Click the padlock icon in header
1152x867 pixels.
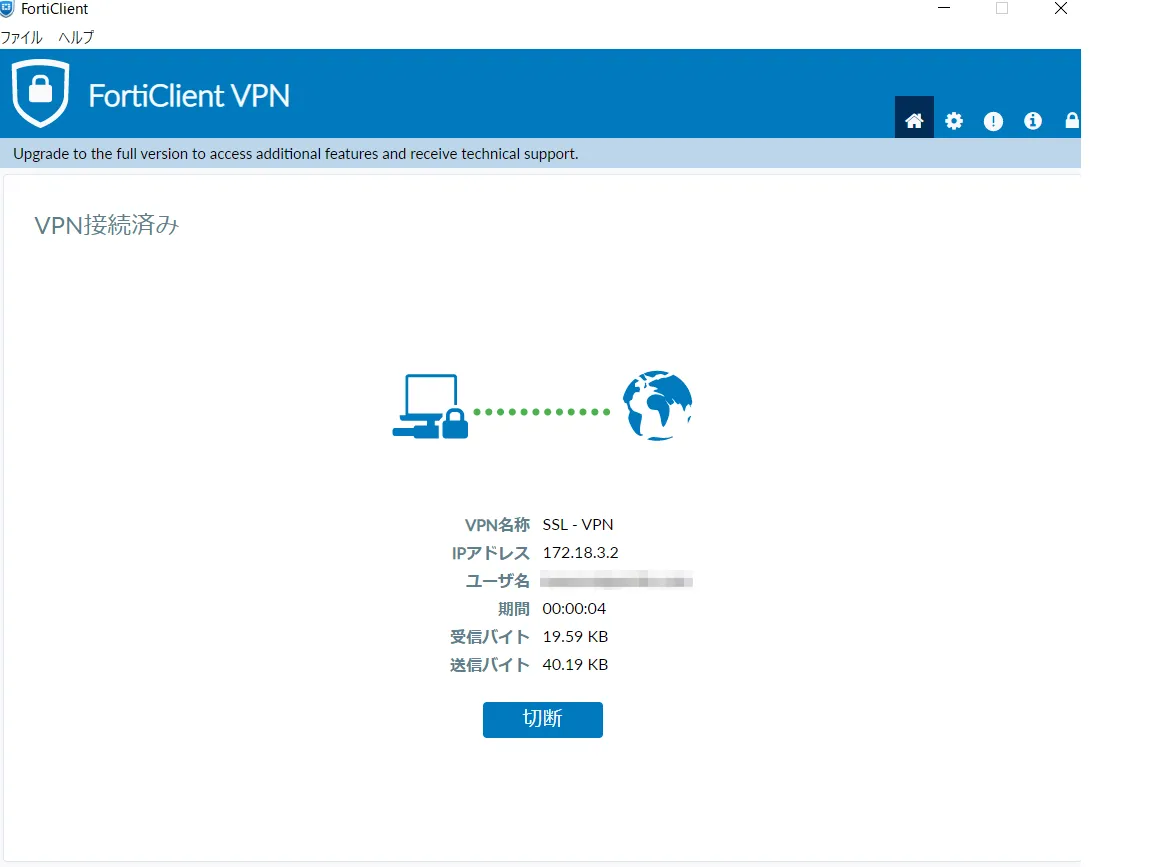[1072, 120]
